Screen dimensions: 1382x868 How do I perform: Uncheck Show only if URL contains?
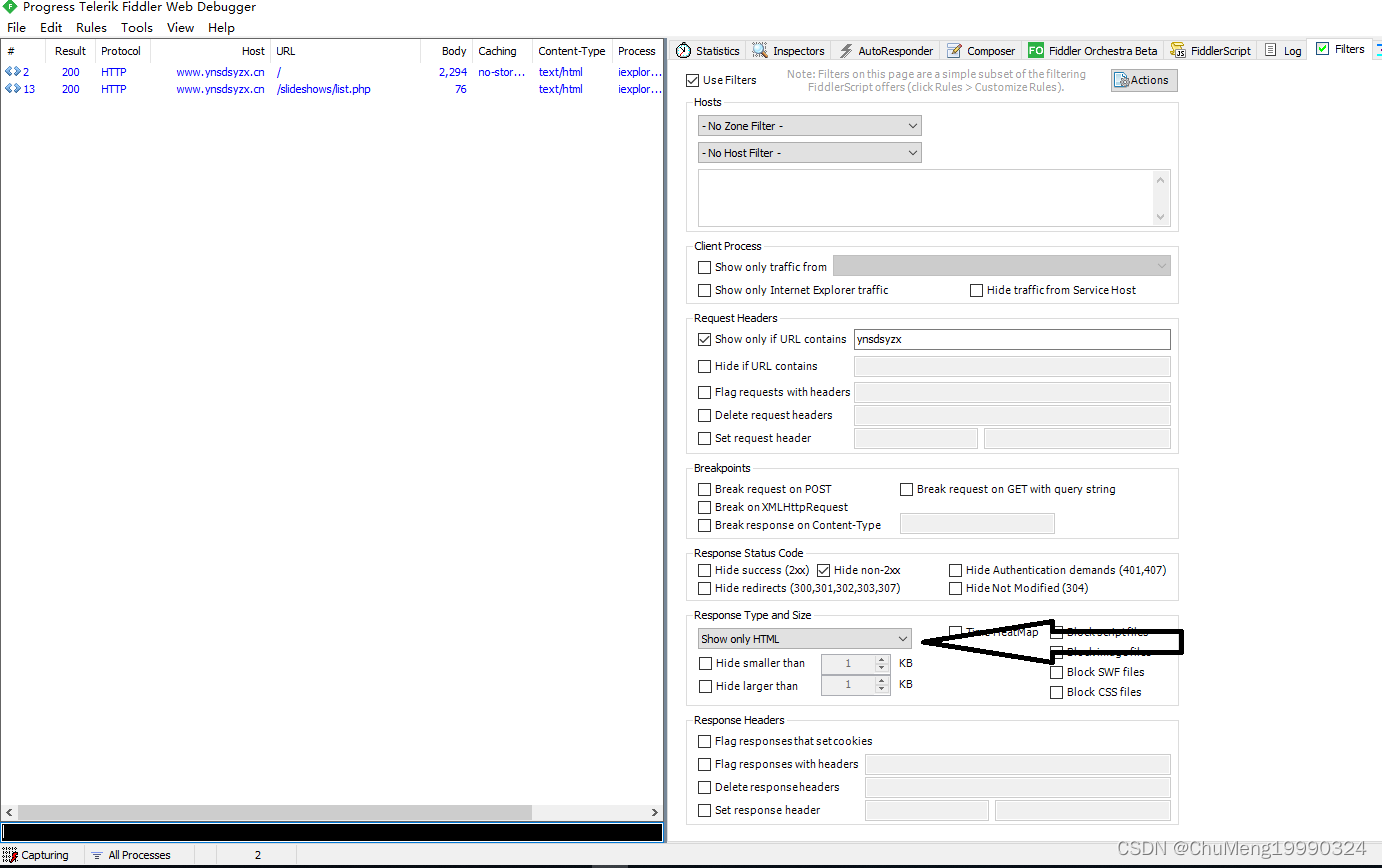coord(705,339)
